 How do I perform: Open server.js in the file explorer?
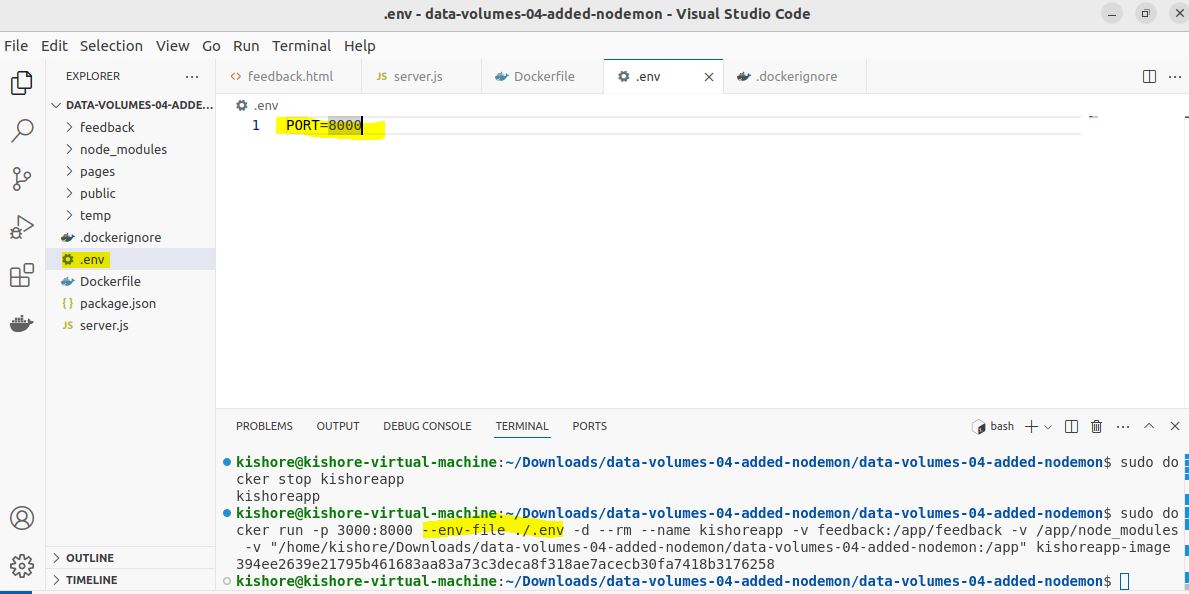point(104,325)
